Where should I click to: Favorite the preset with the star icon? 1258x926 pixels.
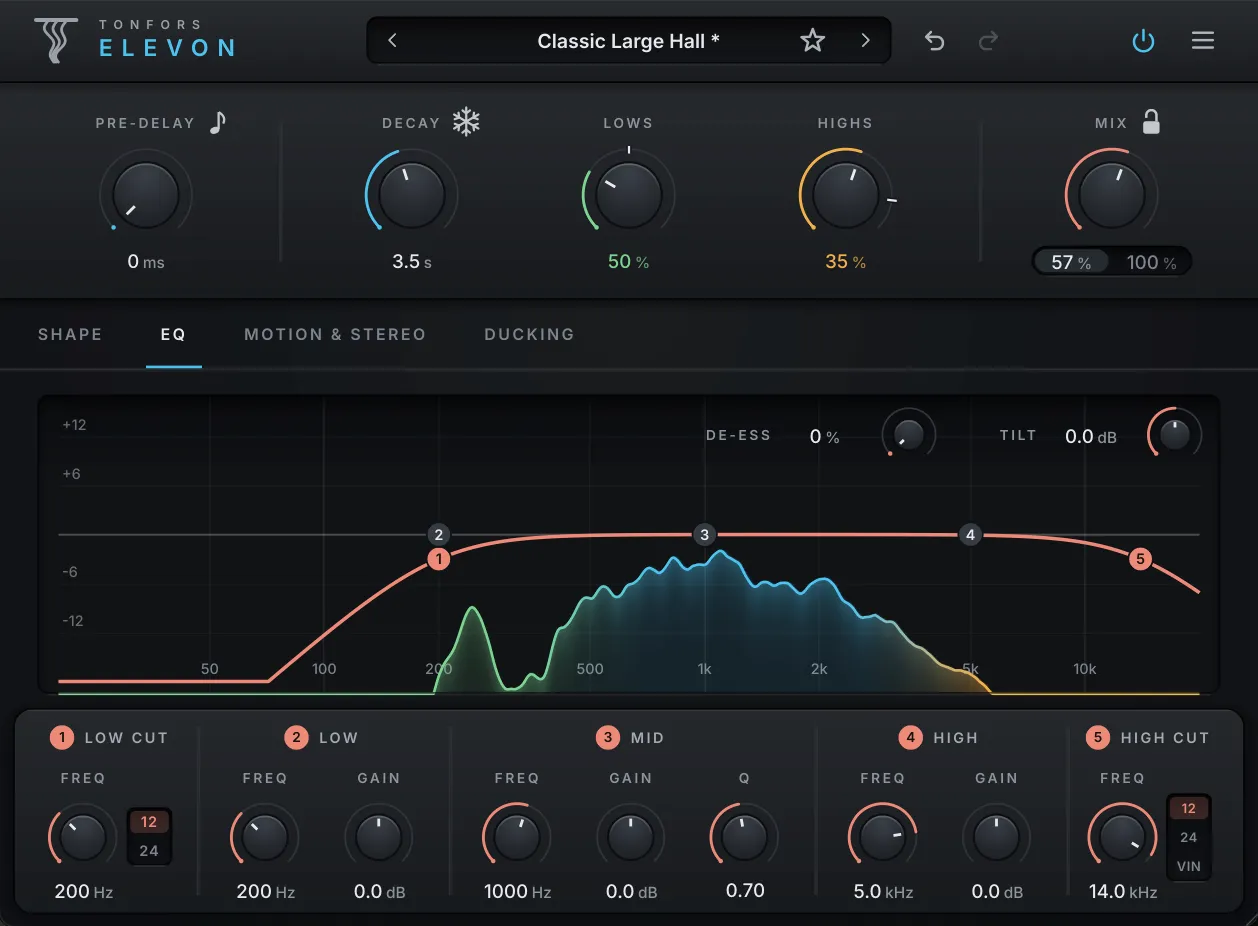point(813,41)
